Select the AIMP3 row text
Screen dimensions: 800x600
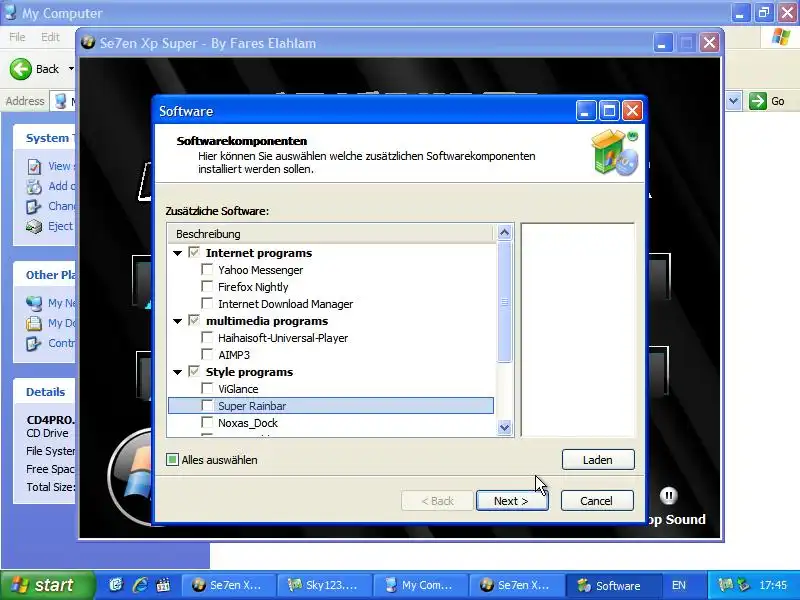[234, 355]
